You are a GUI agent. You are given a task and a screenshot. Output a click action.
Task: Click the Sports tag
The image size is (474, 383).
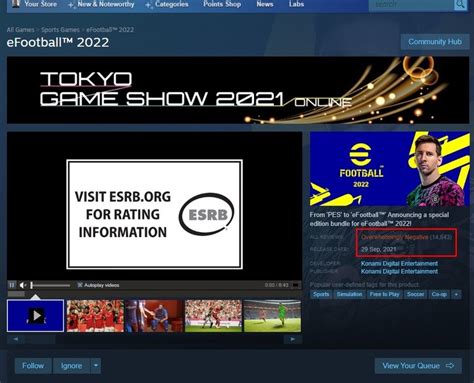click(x=321, y=294)
